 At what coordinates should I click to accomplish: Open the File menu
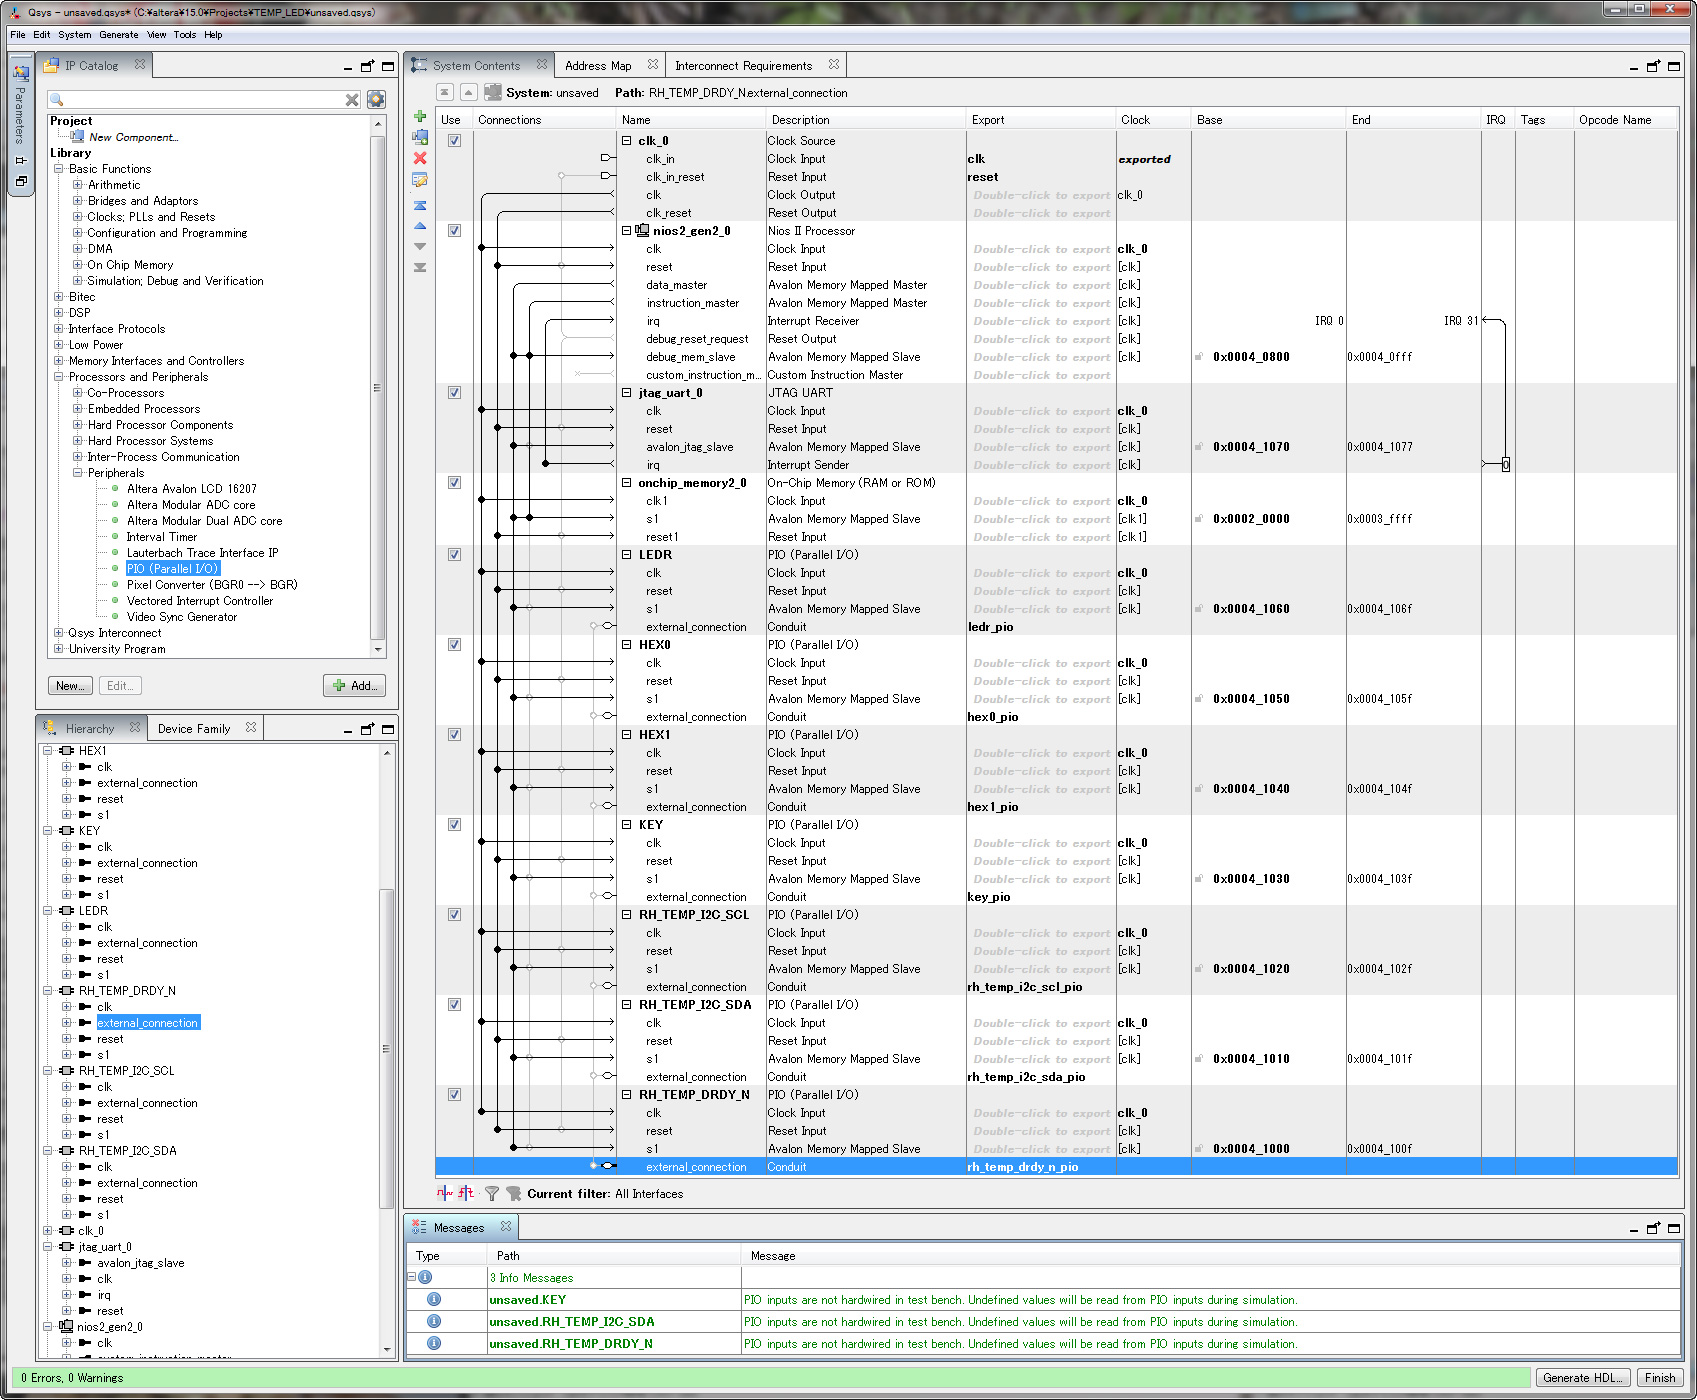[18, 35]
